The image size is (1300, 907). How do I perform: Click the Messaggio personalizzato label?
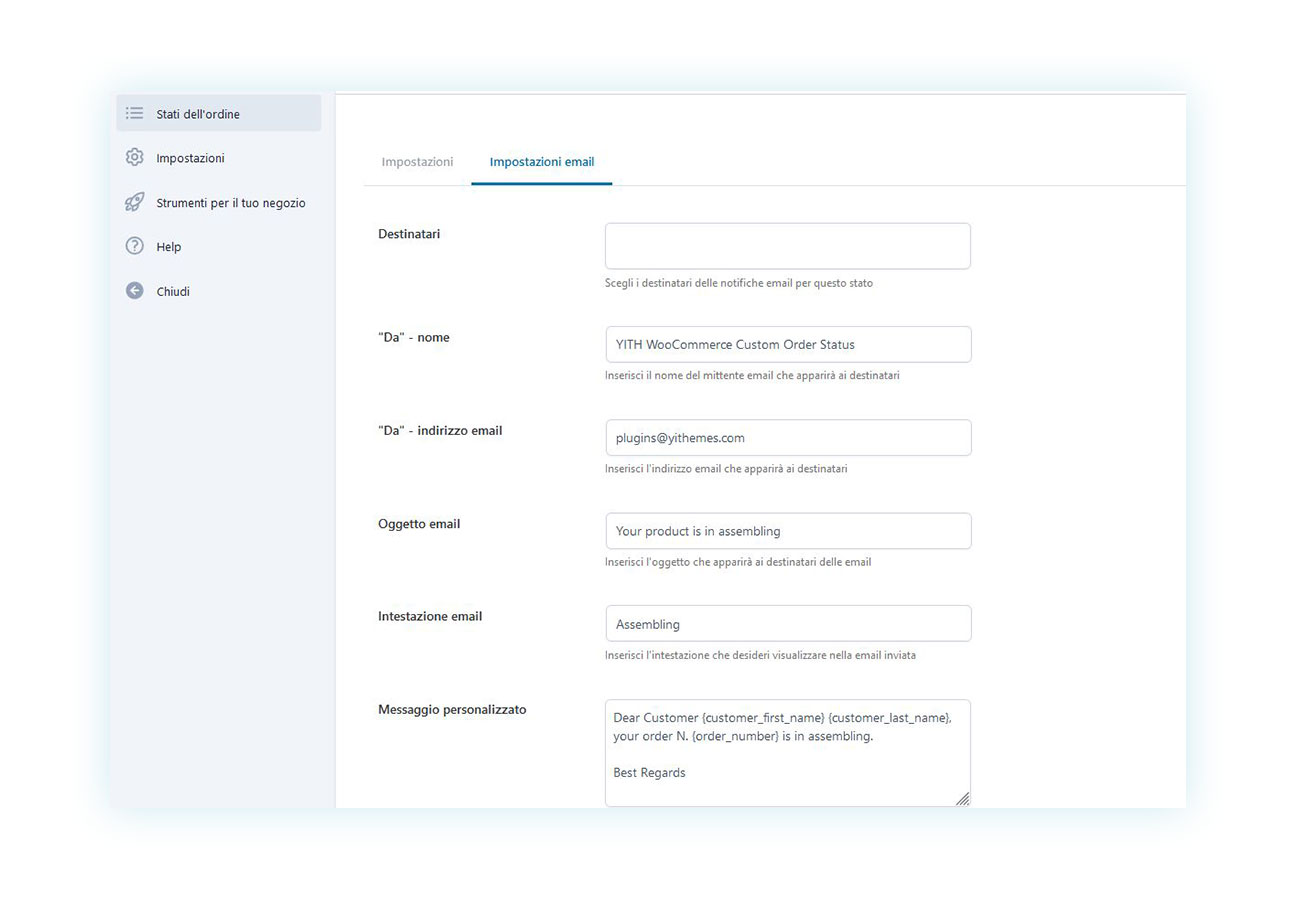pos(452,710)
